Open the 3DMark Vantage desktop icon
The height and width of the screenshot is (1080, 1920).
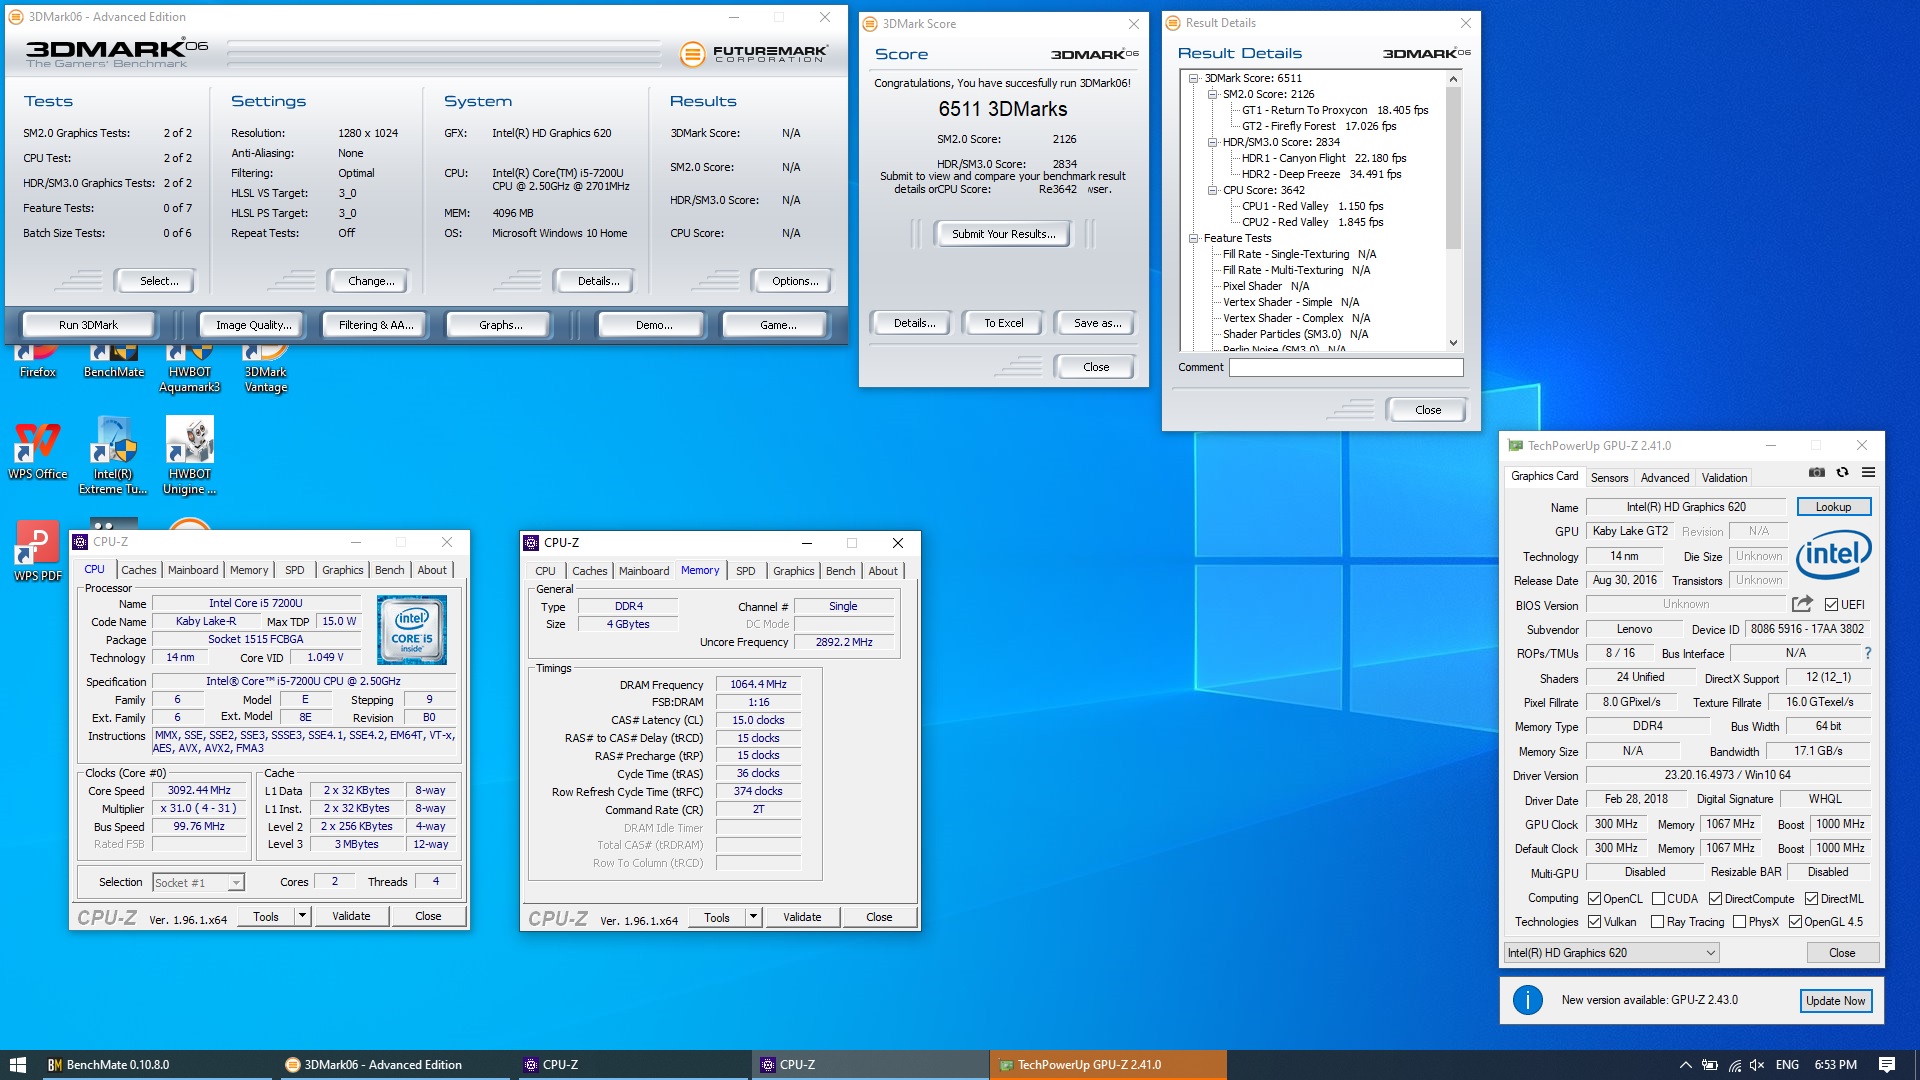(x=266, y=368)
